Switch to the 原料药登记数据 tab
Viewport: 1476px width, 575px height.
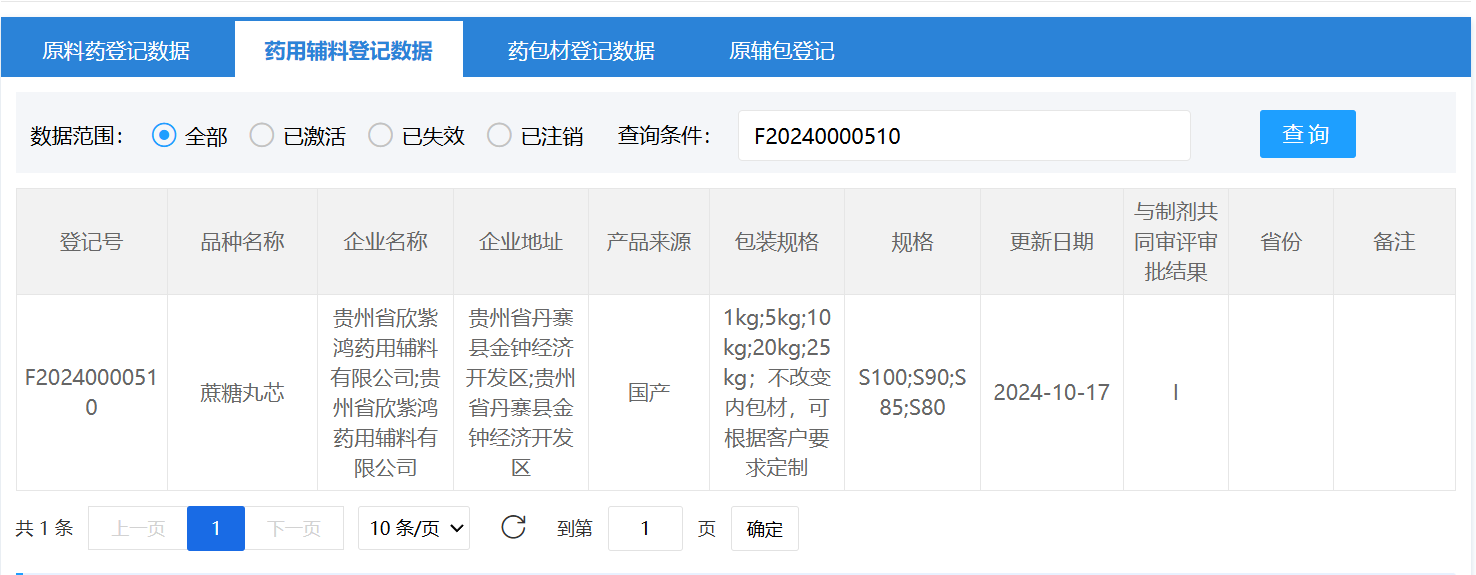(116, 51)
